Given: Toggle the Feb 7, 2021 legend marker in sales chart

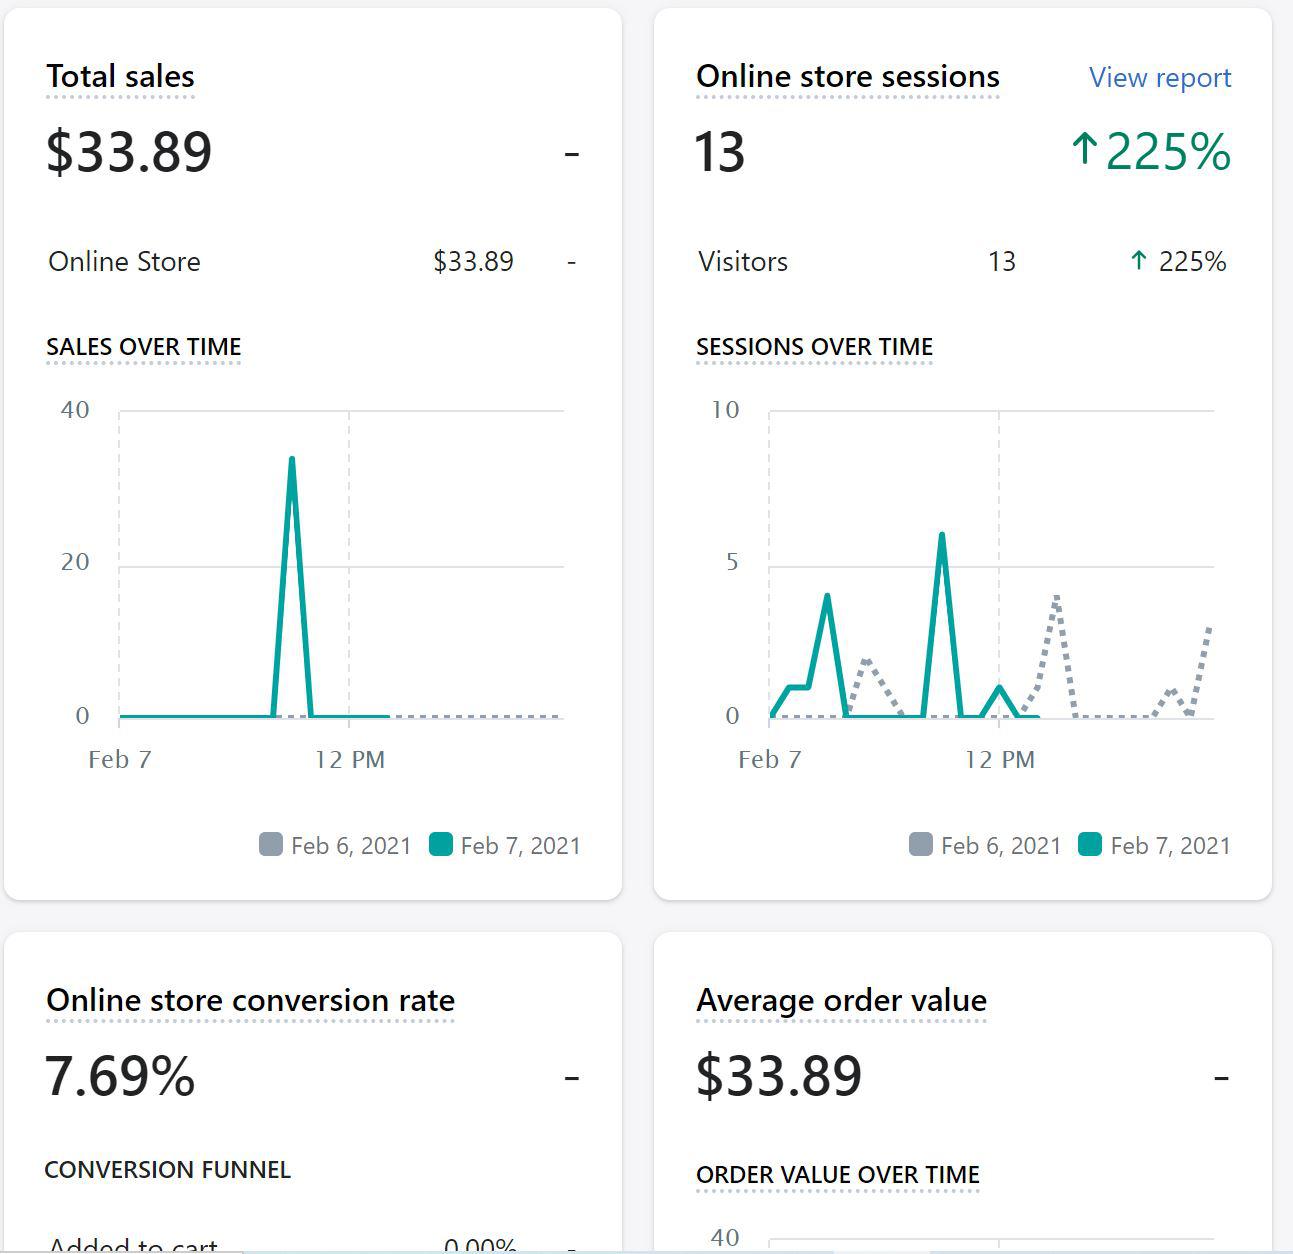Looking at the screenshot, I should (x=440, y=845).
